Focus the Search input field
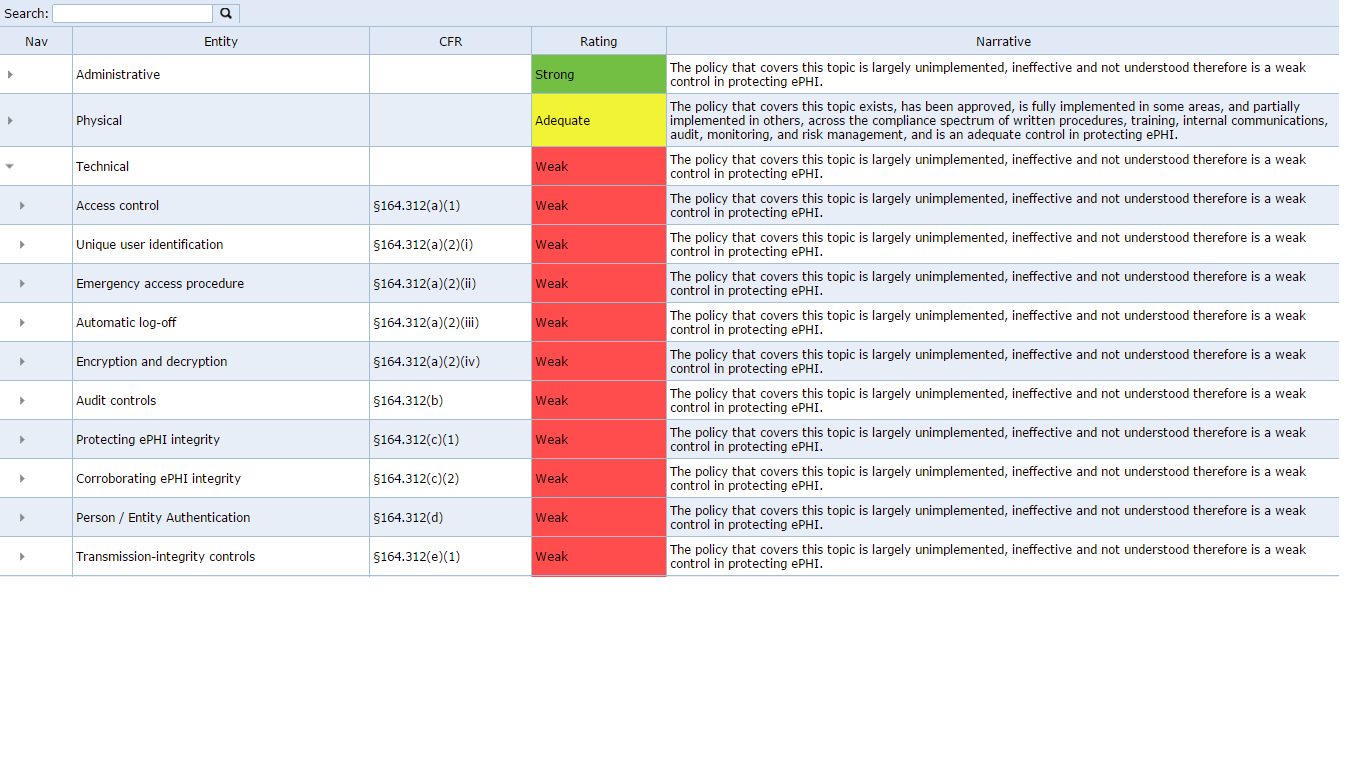This screenshot has height=768, width=1366. [132, 14]
